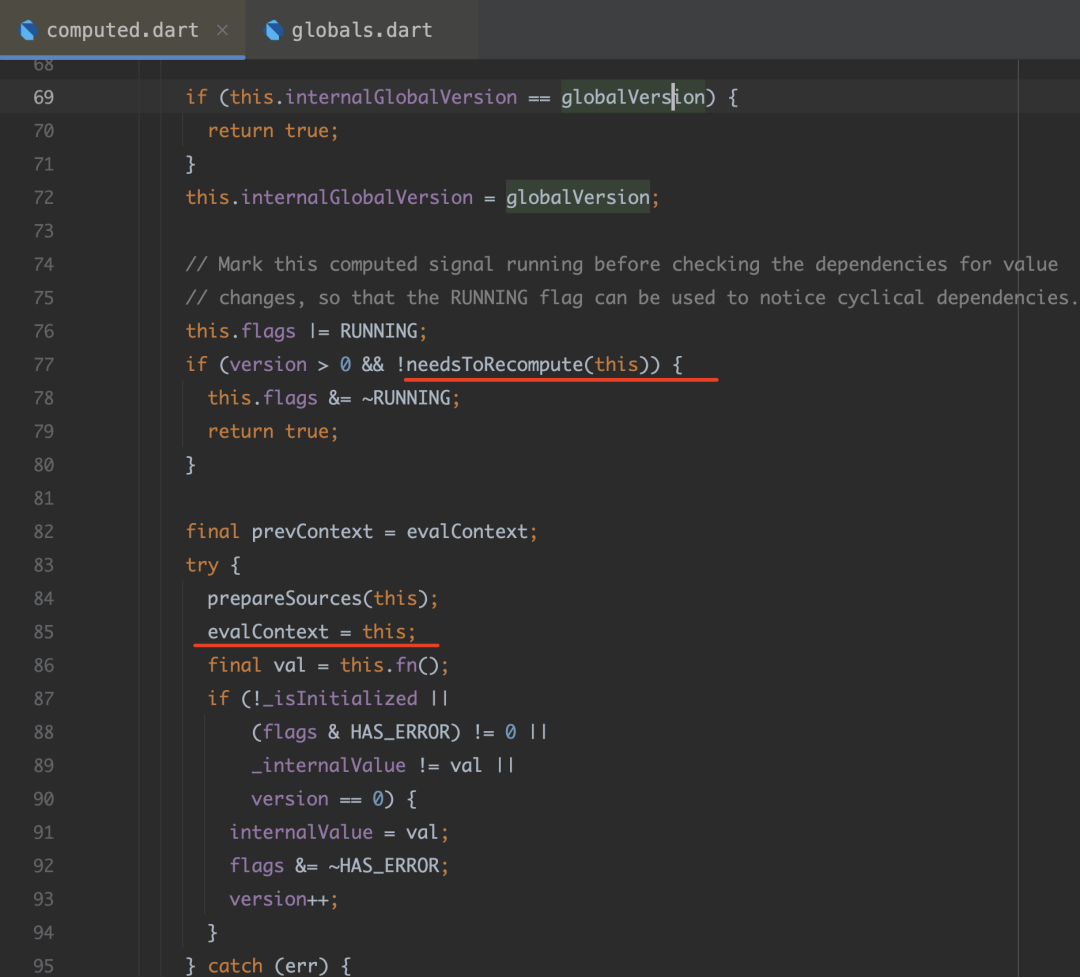1080x977 pixels.
Task: Click line number 69 in the gutter
Action: 43,97
